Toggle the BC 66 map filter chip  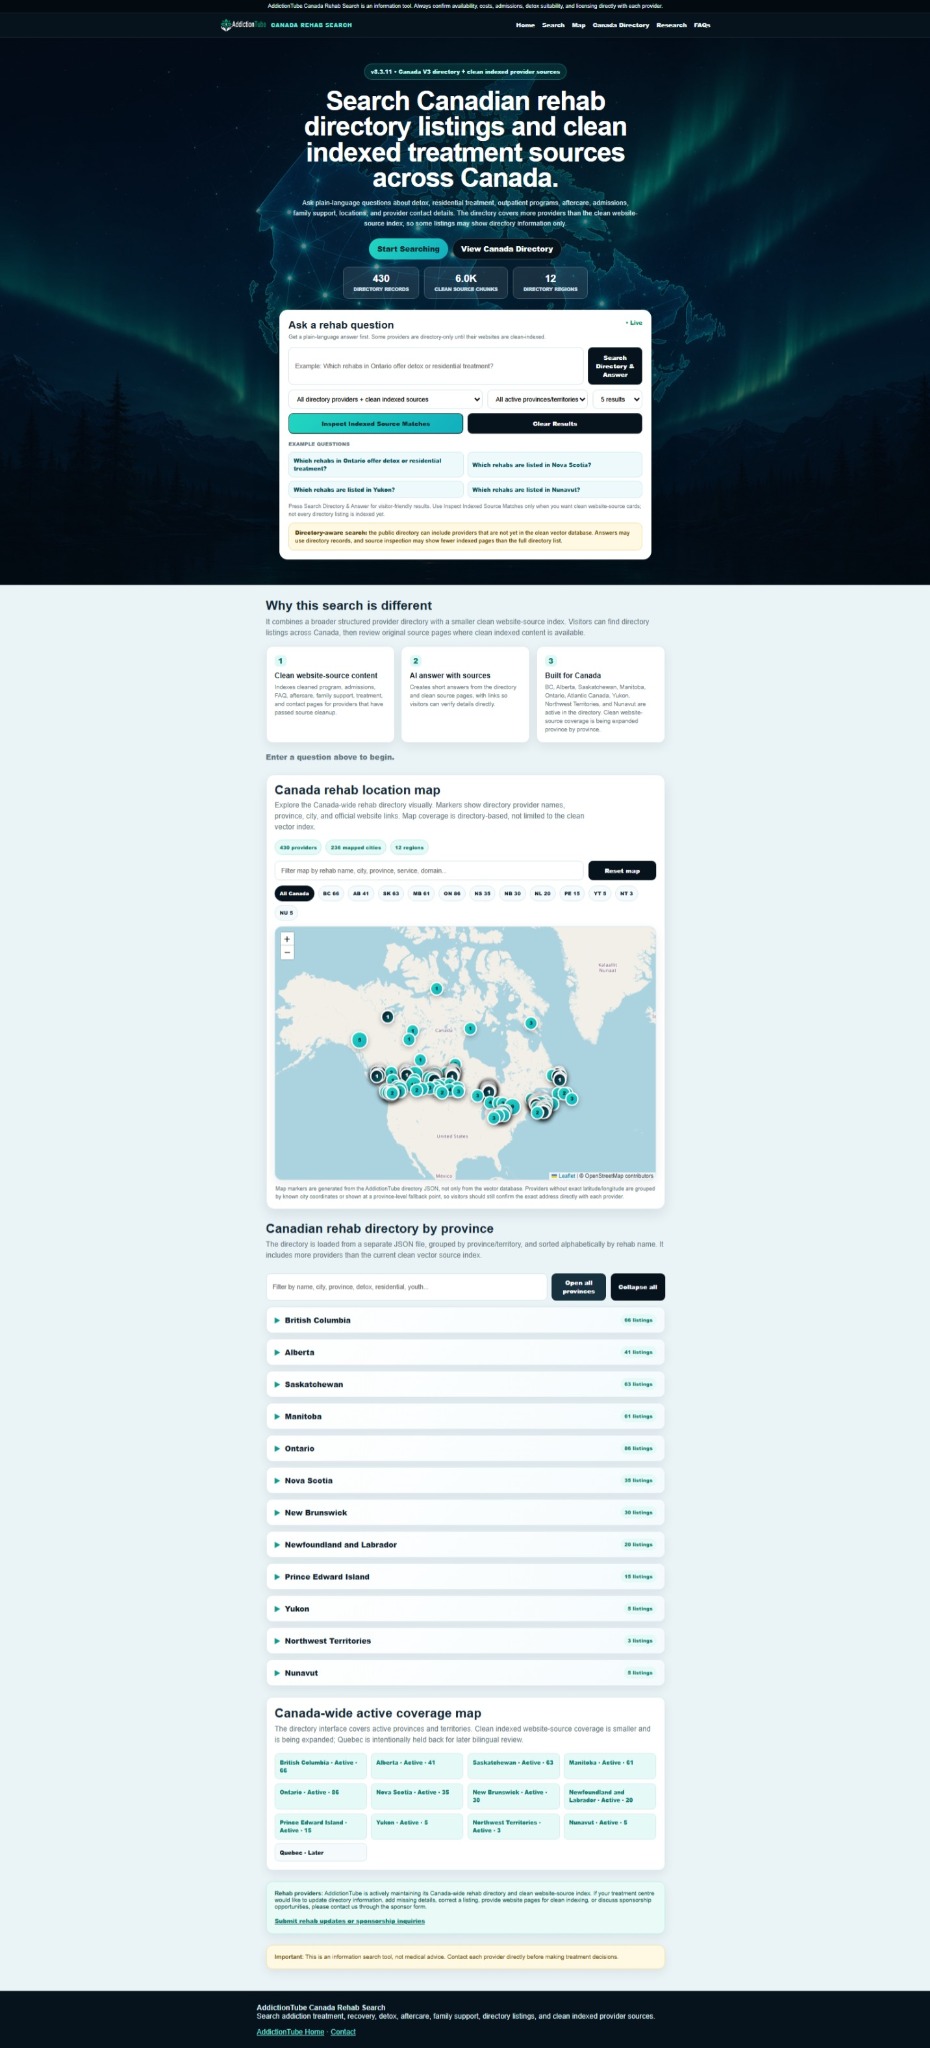[331, 893]
